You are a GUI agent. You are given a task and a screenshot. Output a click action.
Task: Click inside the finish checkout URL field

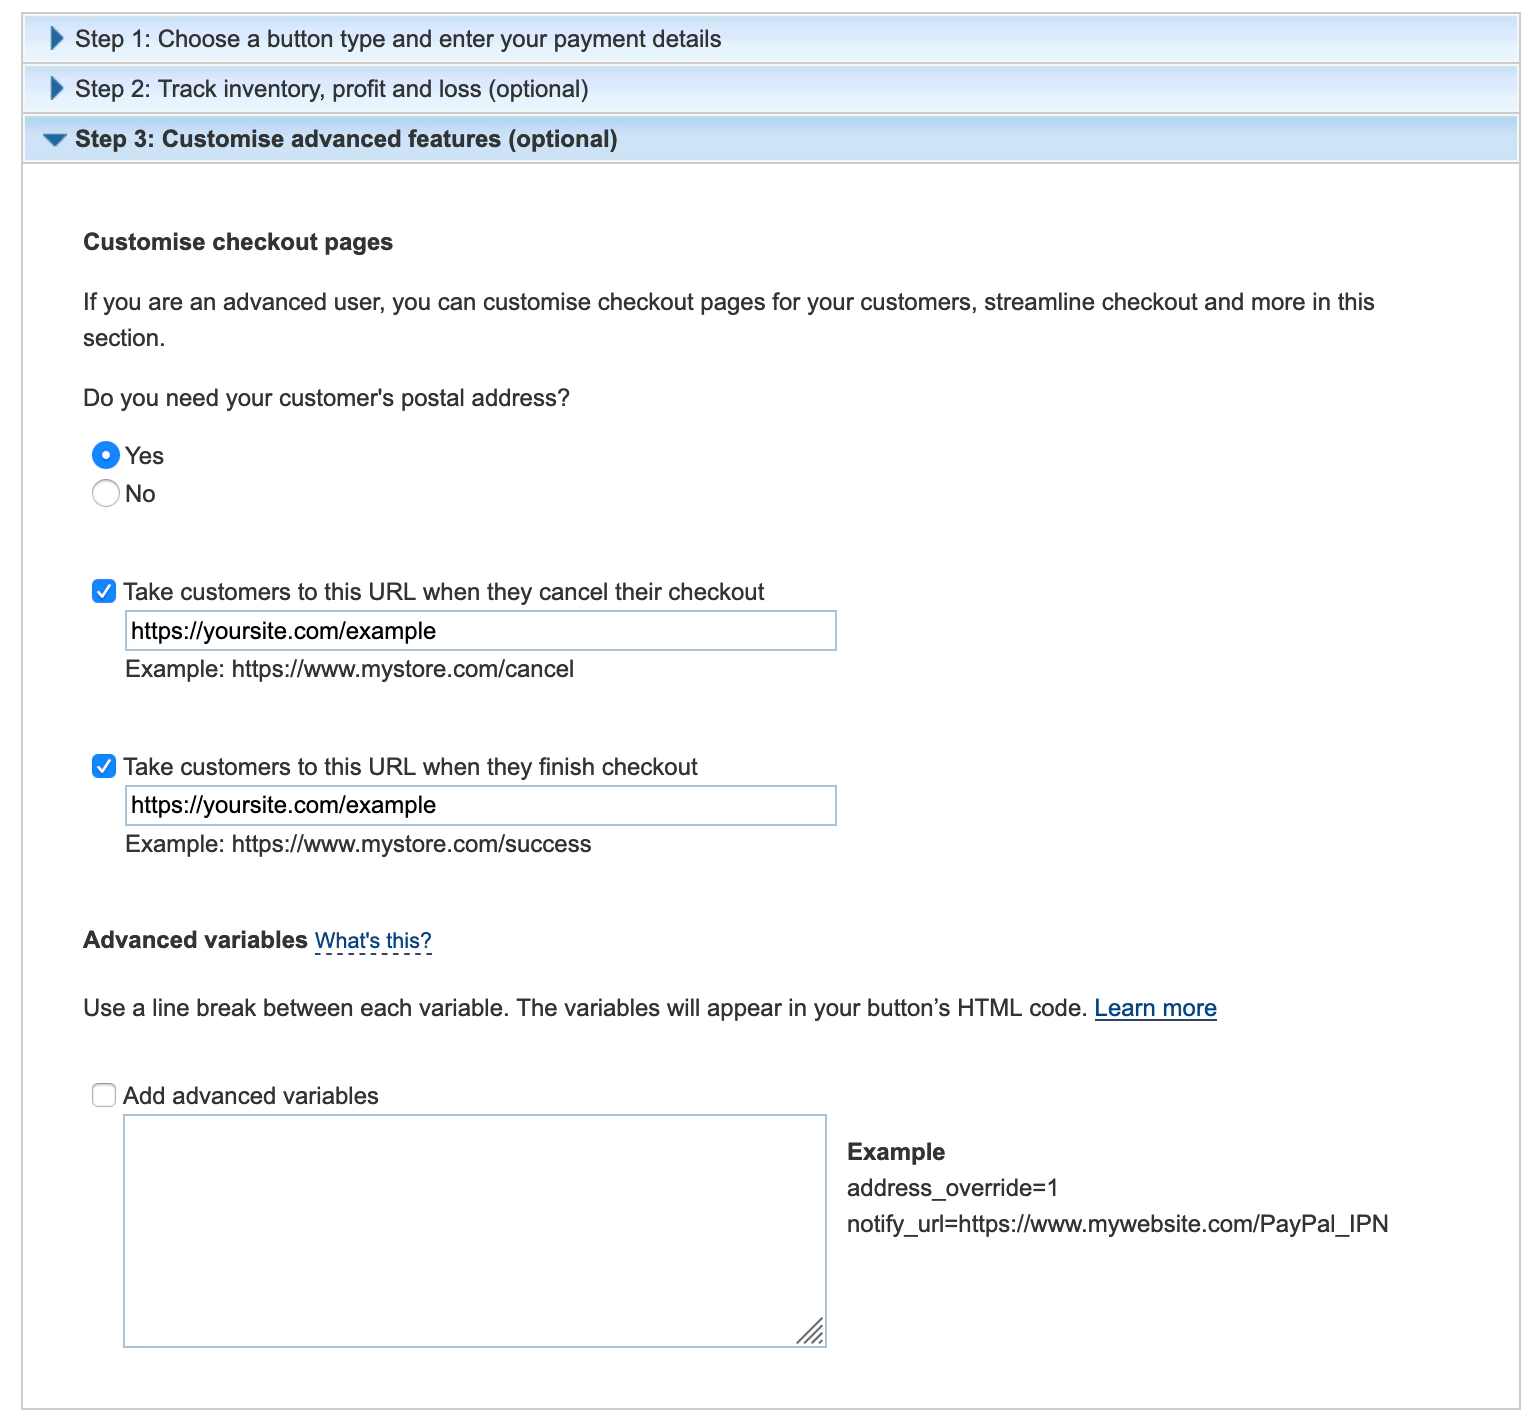(479, 805)
